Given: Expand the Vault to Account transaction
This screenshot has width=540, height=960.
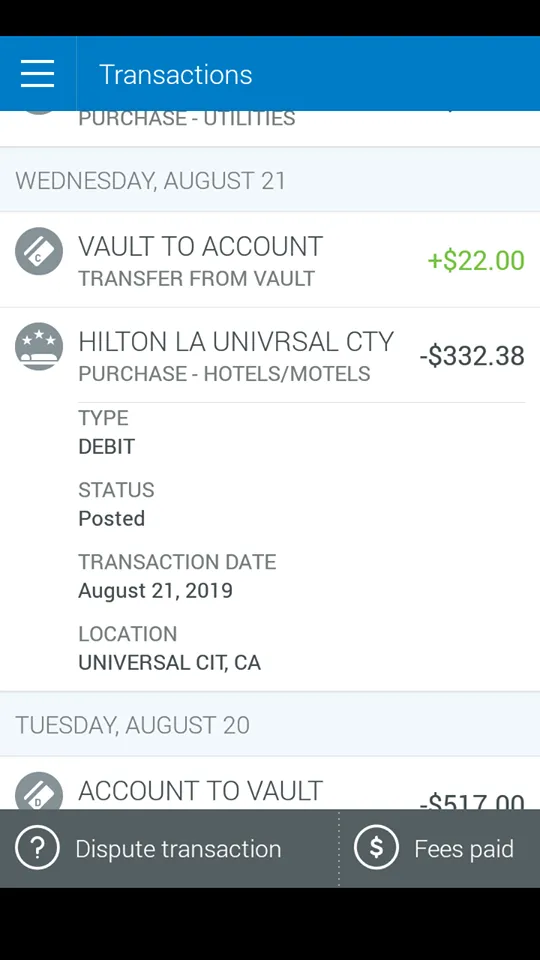Looking at the screenshot, I should [270, 260].
